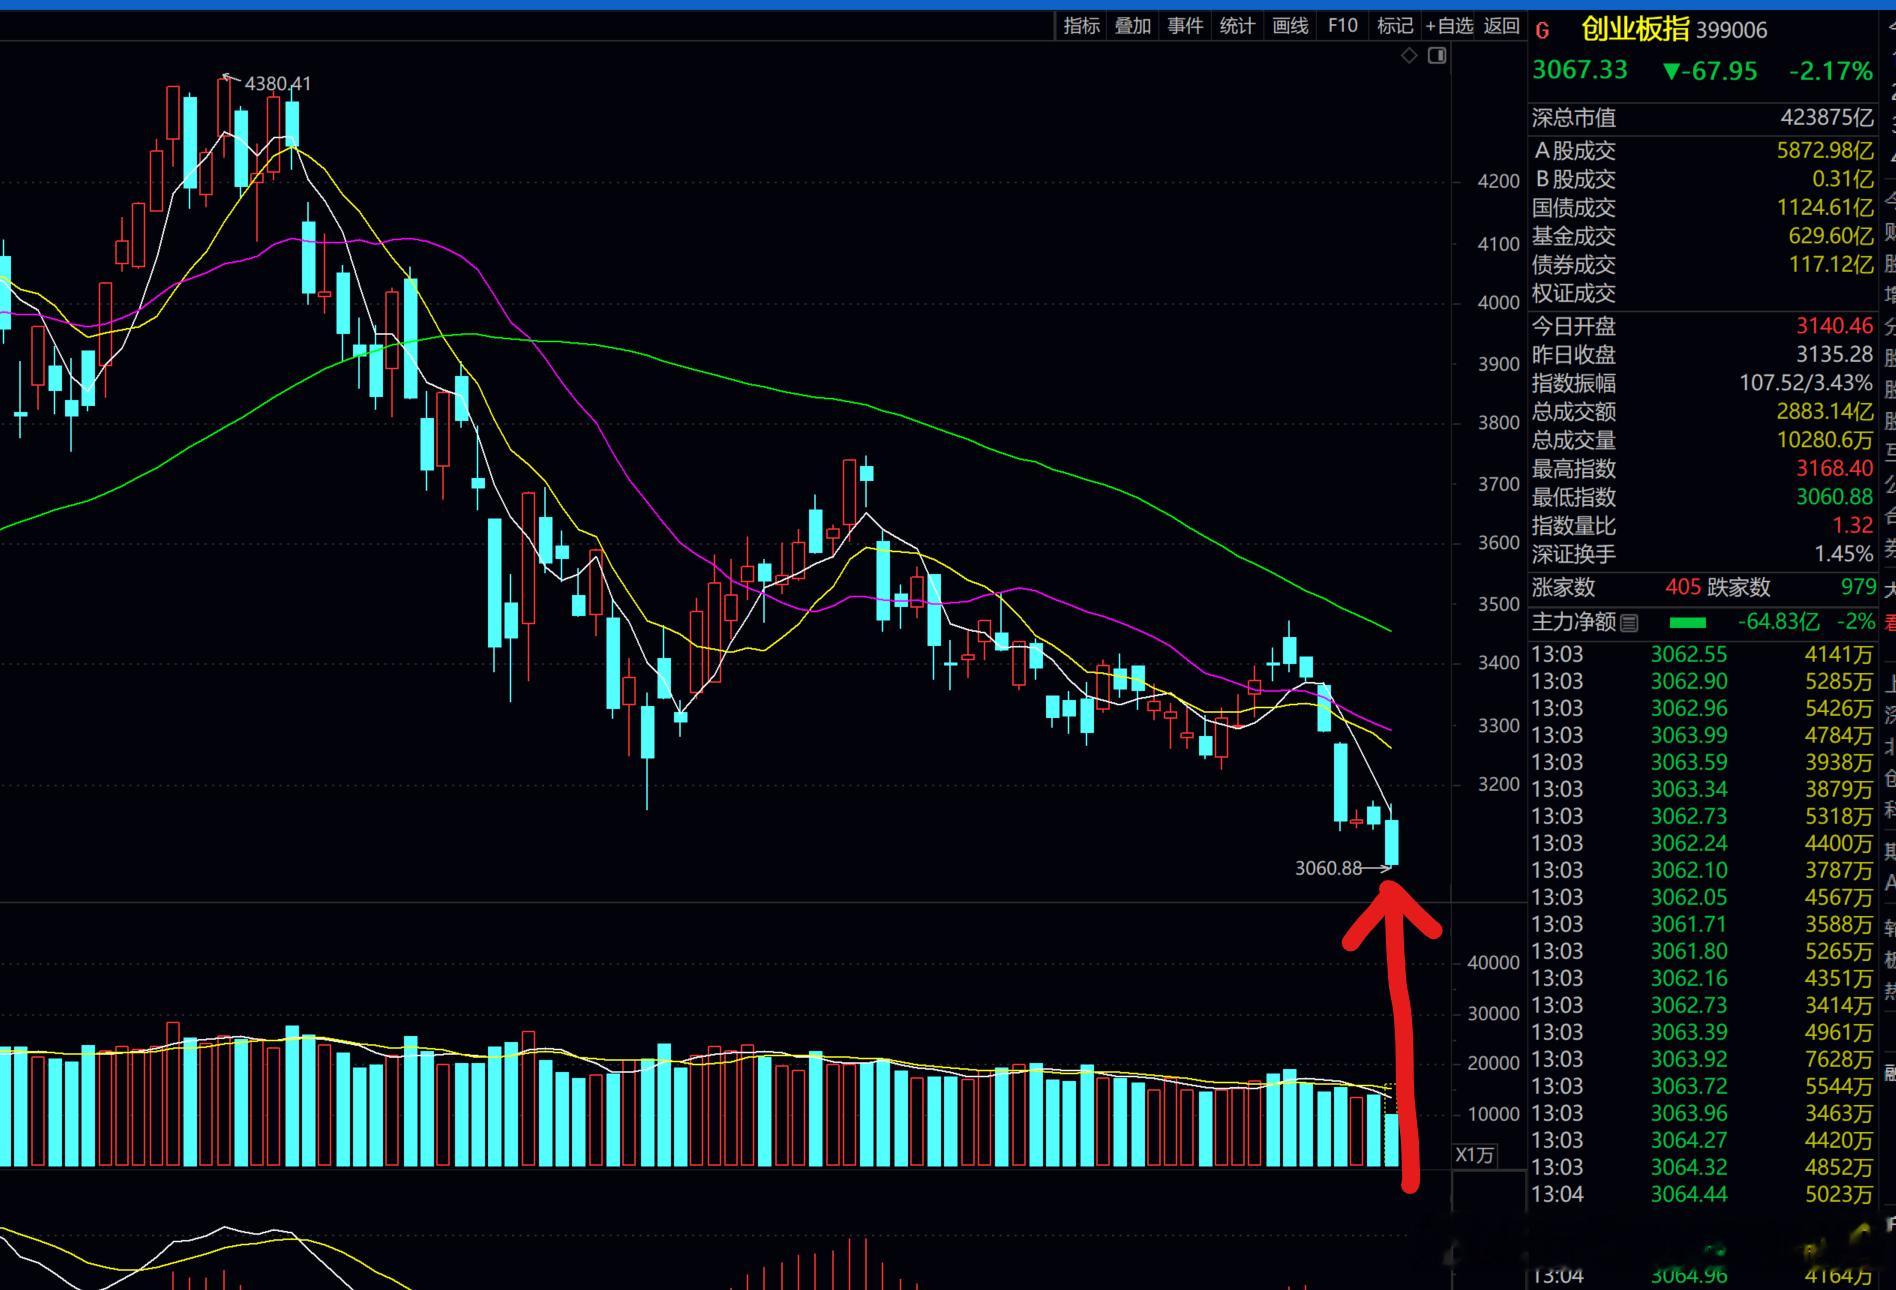The image size is (1896, 1290).
Task: Open the 统计 statistics toolbar item
Action: pos(1237,26)
